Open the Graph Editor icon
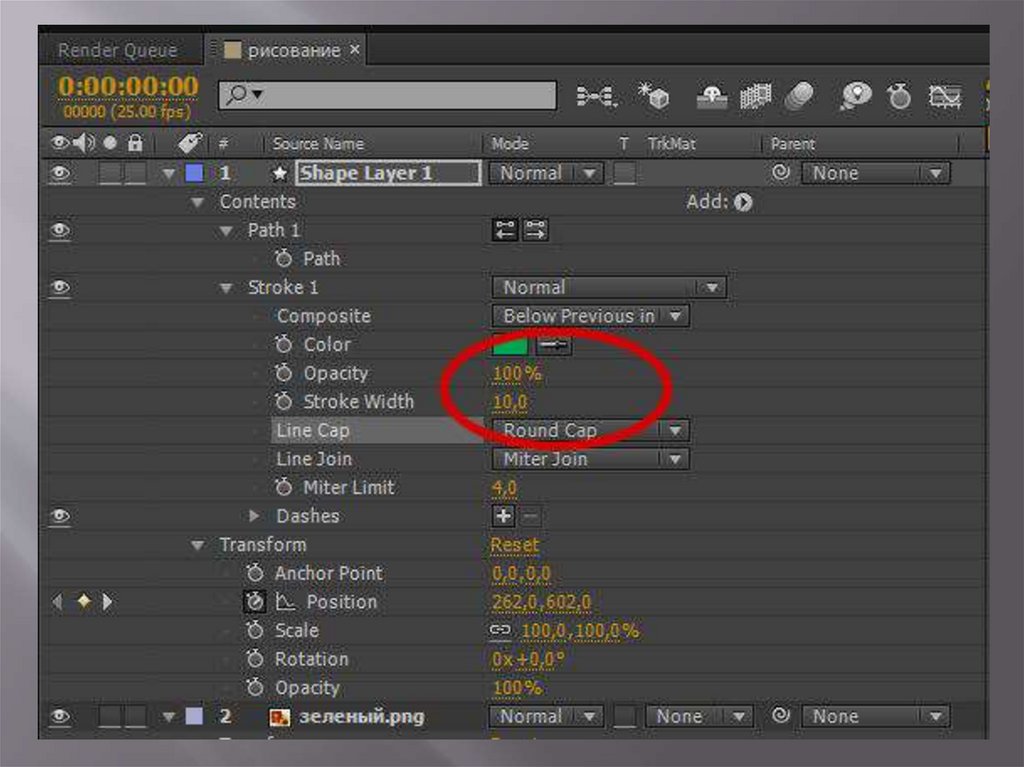This screenshot has width=1024, height=767. pyautogui.click(x=945, y=97)
